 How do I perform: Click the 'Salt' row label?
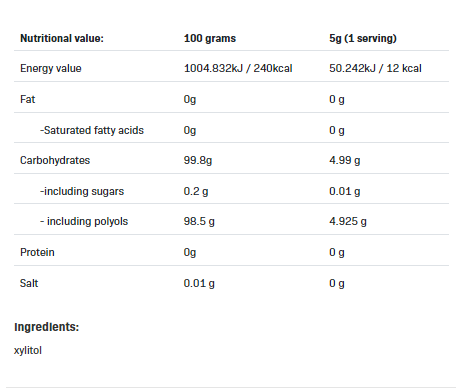(29, 283)
